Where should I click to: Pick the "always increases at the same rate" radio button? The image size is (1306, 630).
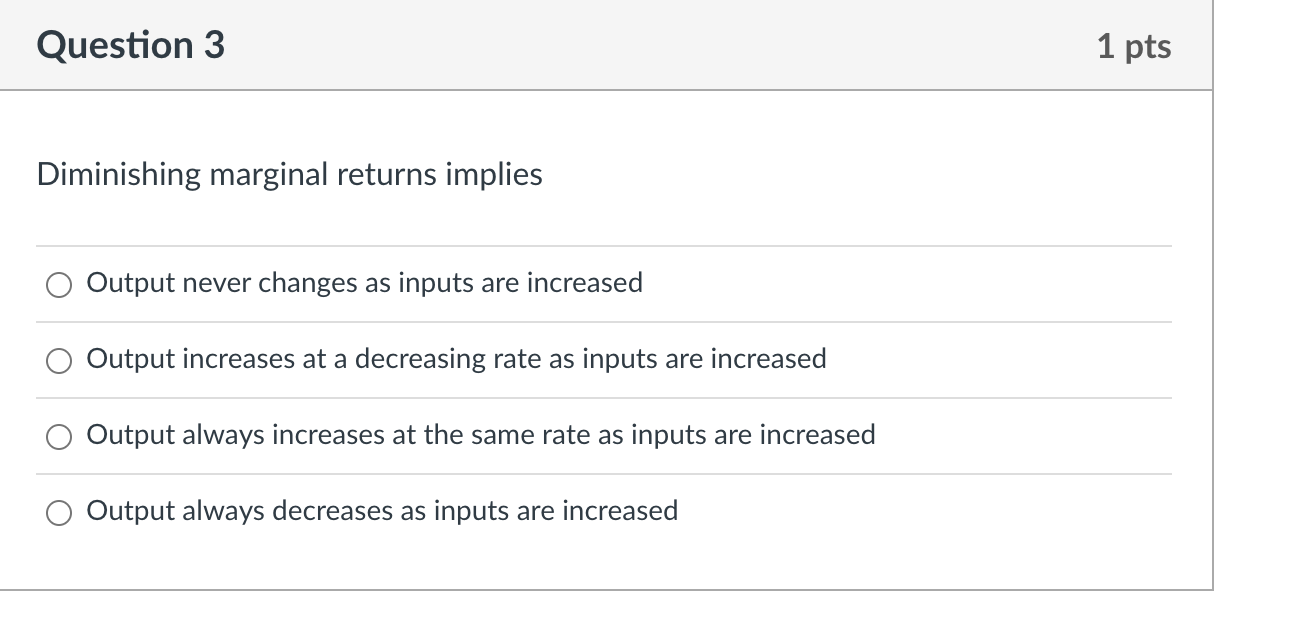(59, 437)
